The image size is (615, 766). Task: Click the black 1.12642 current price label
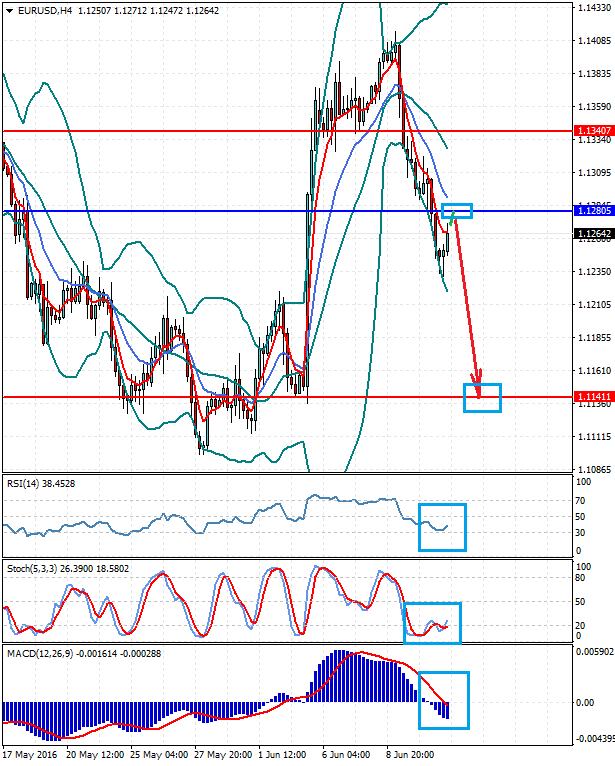point(594,234)
